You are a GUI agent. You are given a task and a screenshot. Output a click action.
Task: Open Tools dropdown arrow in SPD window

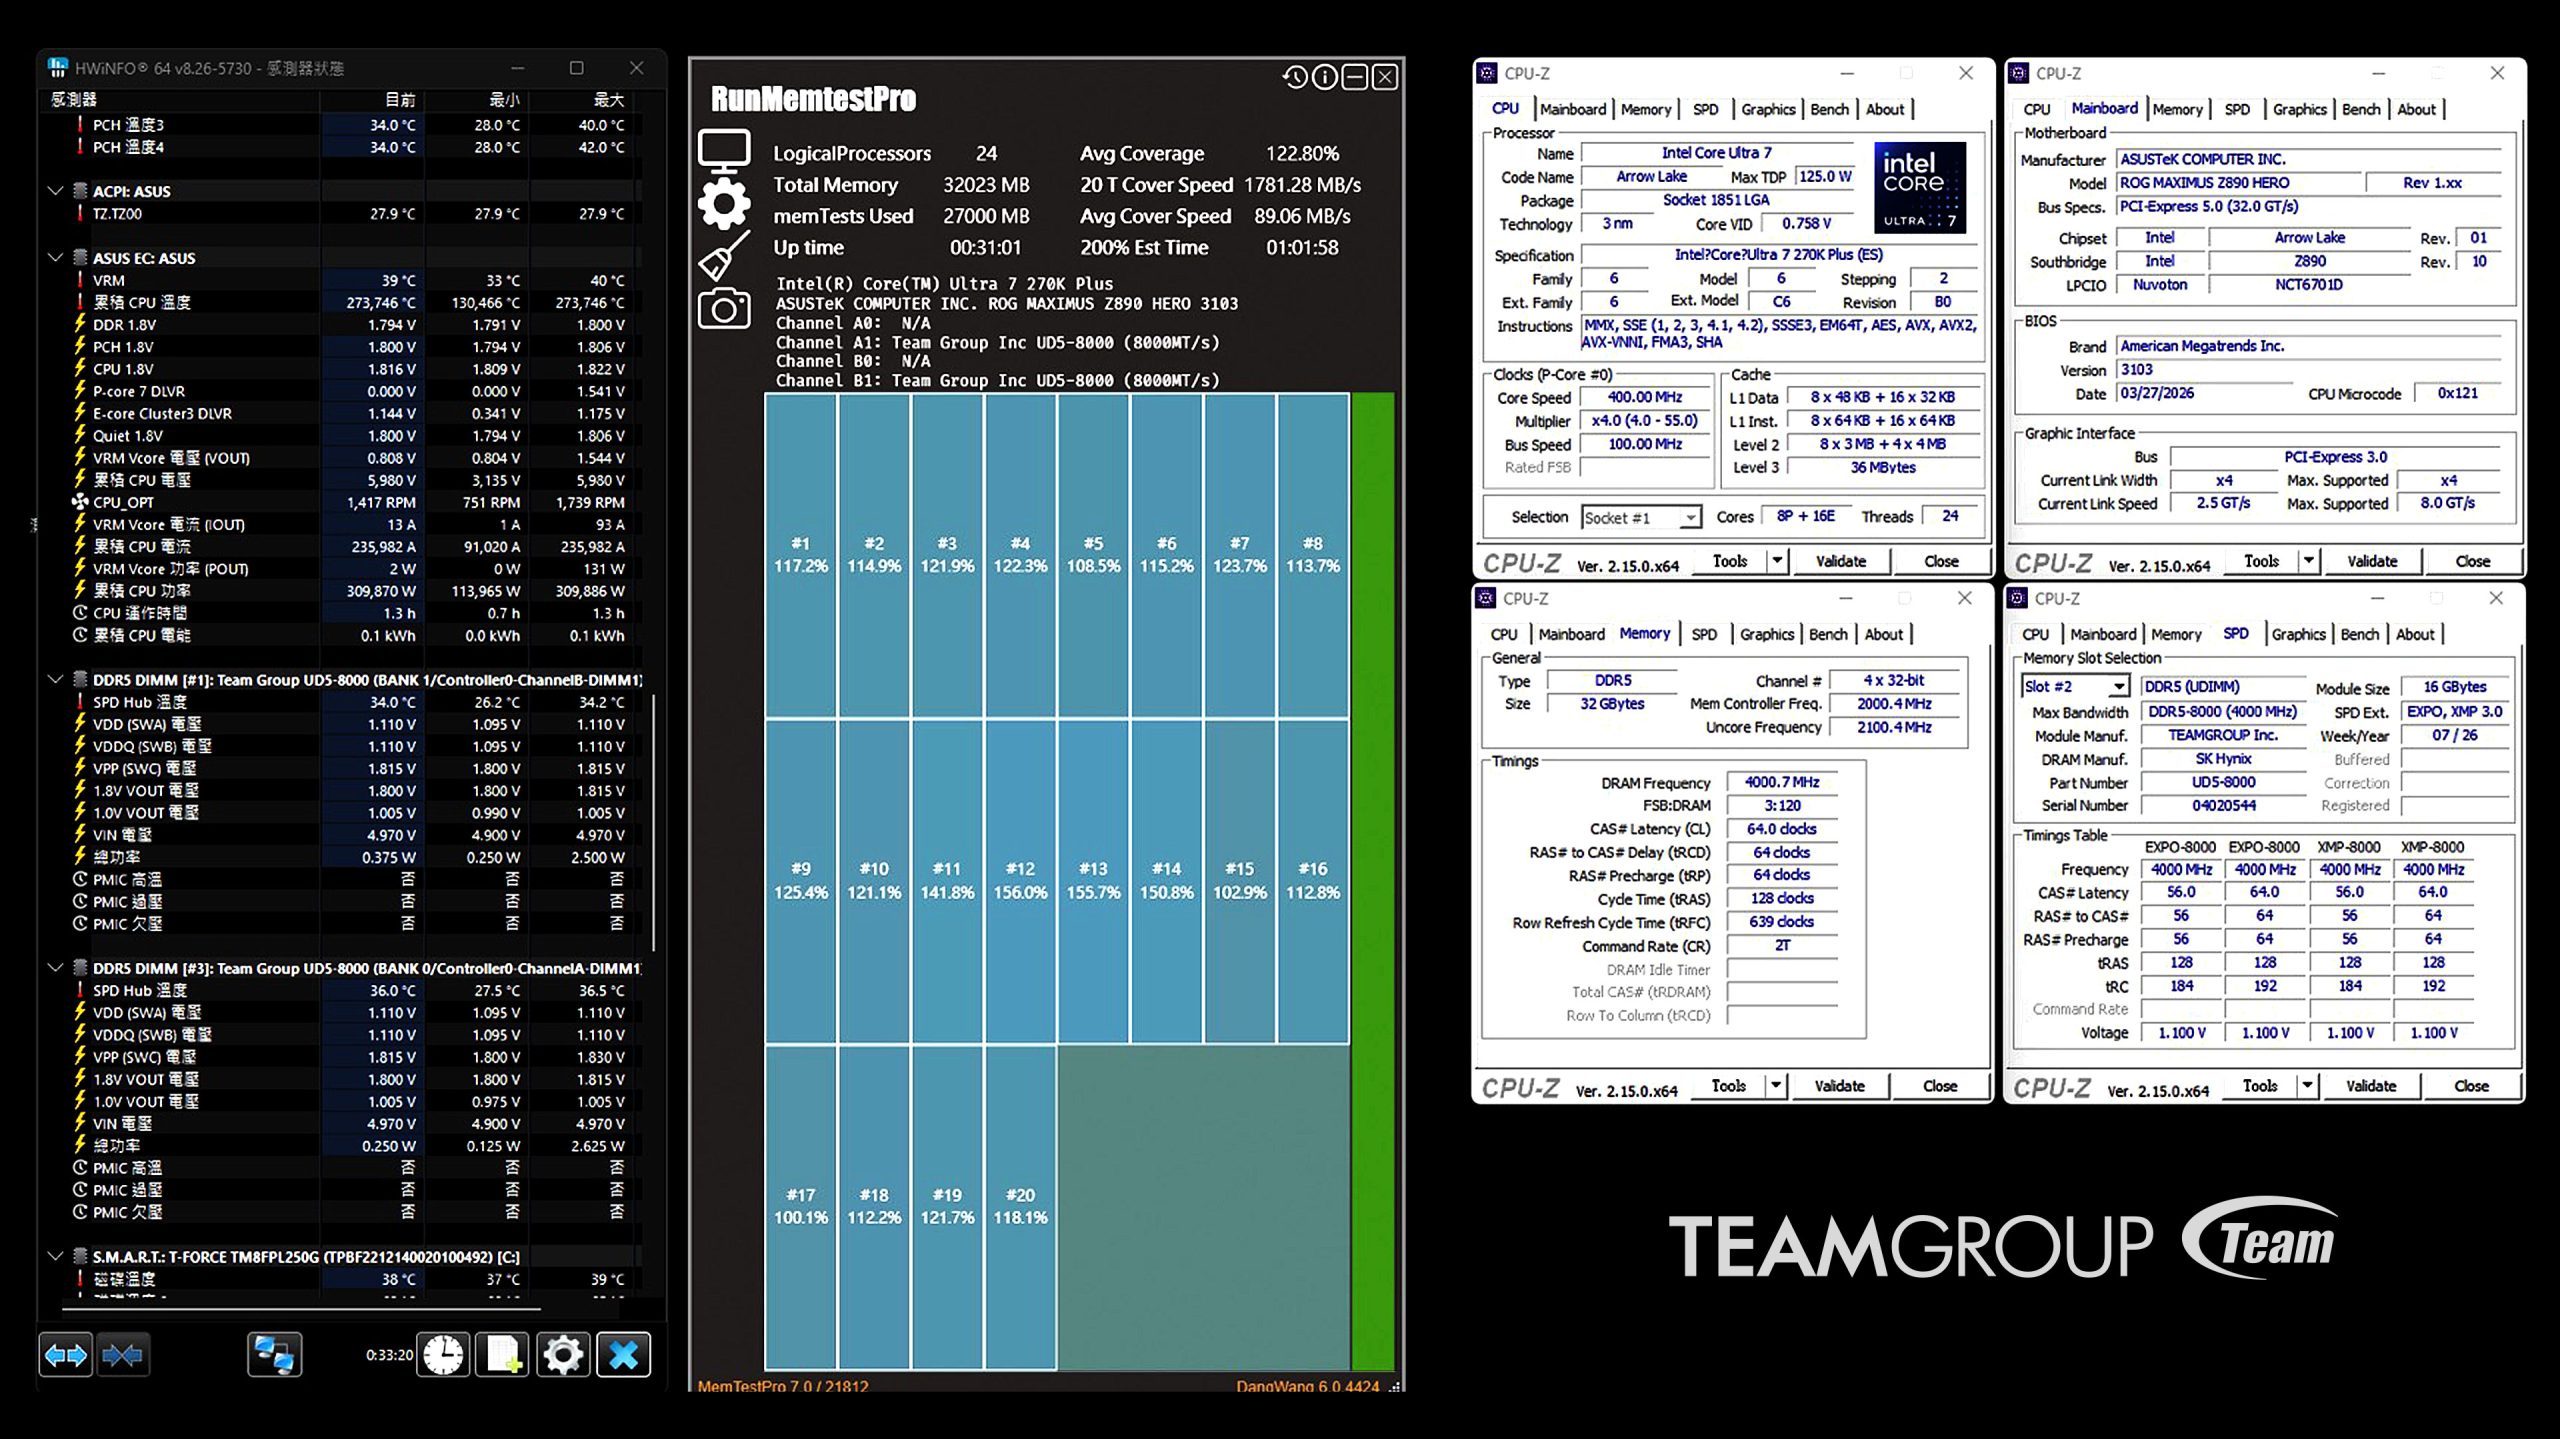2307,1086
